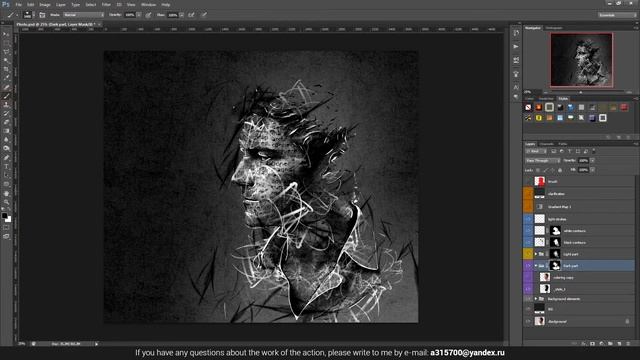This screenshot has height=360, width=640.
Task: Open the brush Mode dropdown
Action: click(84, 15)
